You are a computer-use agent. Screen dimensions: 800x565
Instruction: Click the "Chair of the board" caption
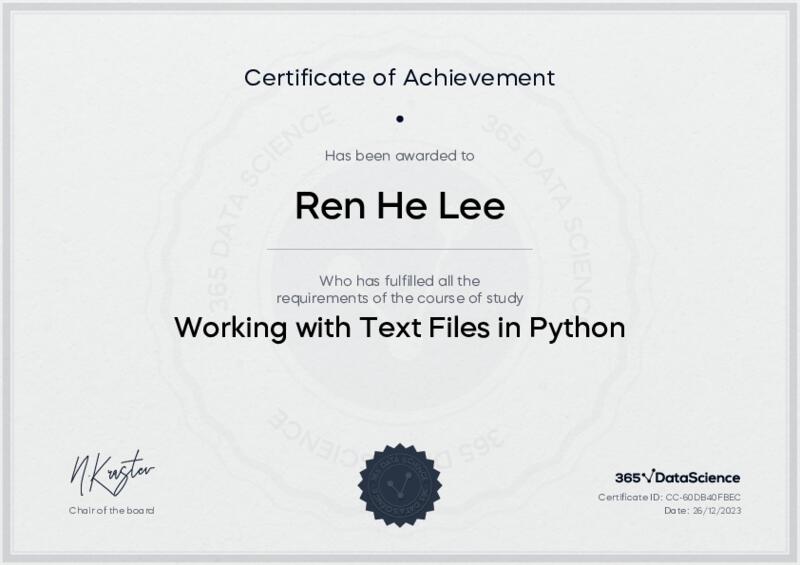pyautogui.click(x=111, y=511)
